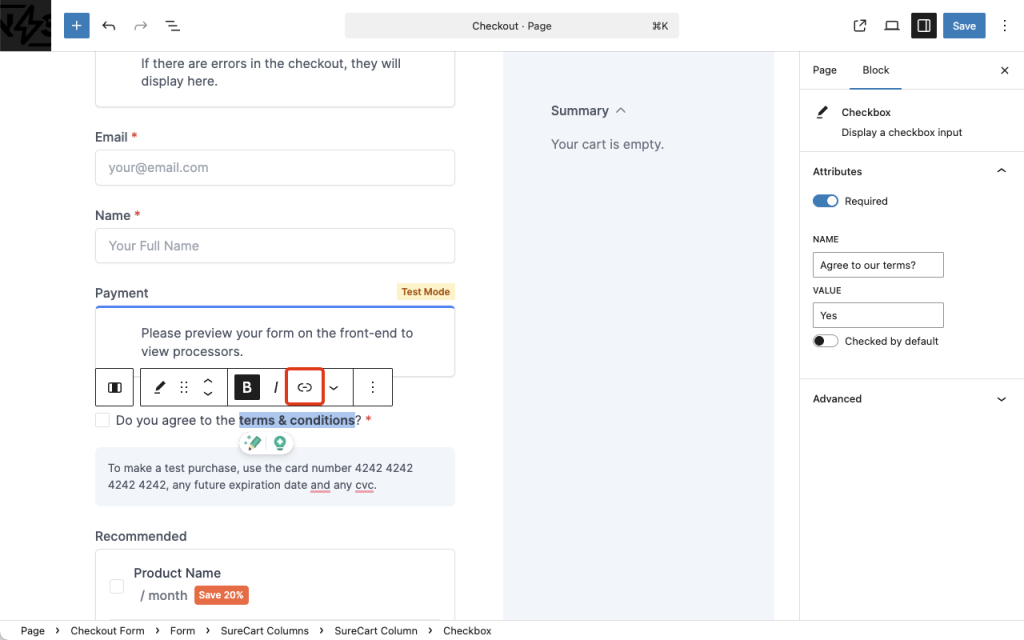Open the Document Overview list view
Image resolution: width=1024 pixels, height=640 pixels.
point(172,25)
